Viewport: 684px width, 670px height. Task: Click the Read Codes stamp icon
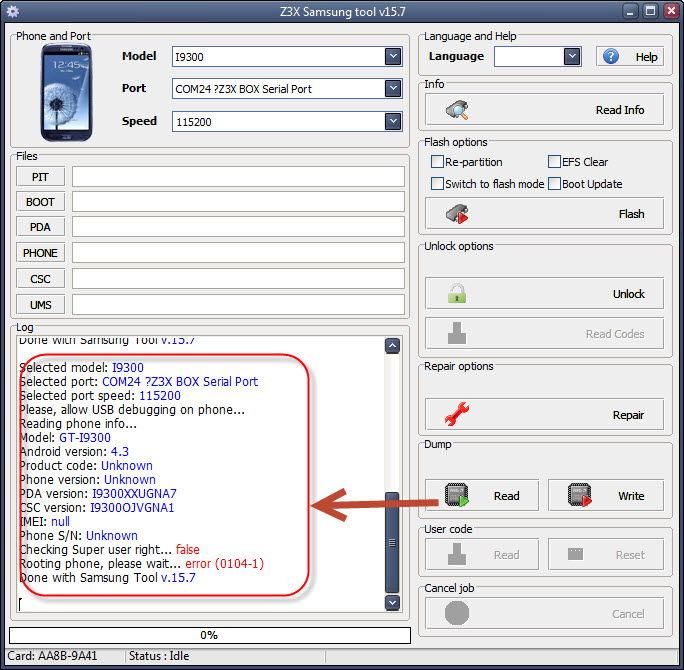457,333
